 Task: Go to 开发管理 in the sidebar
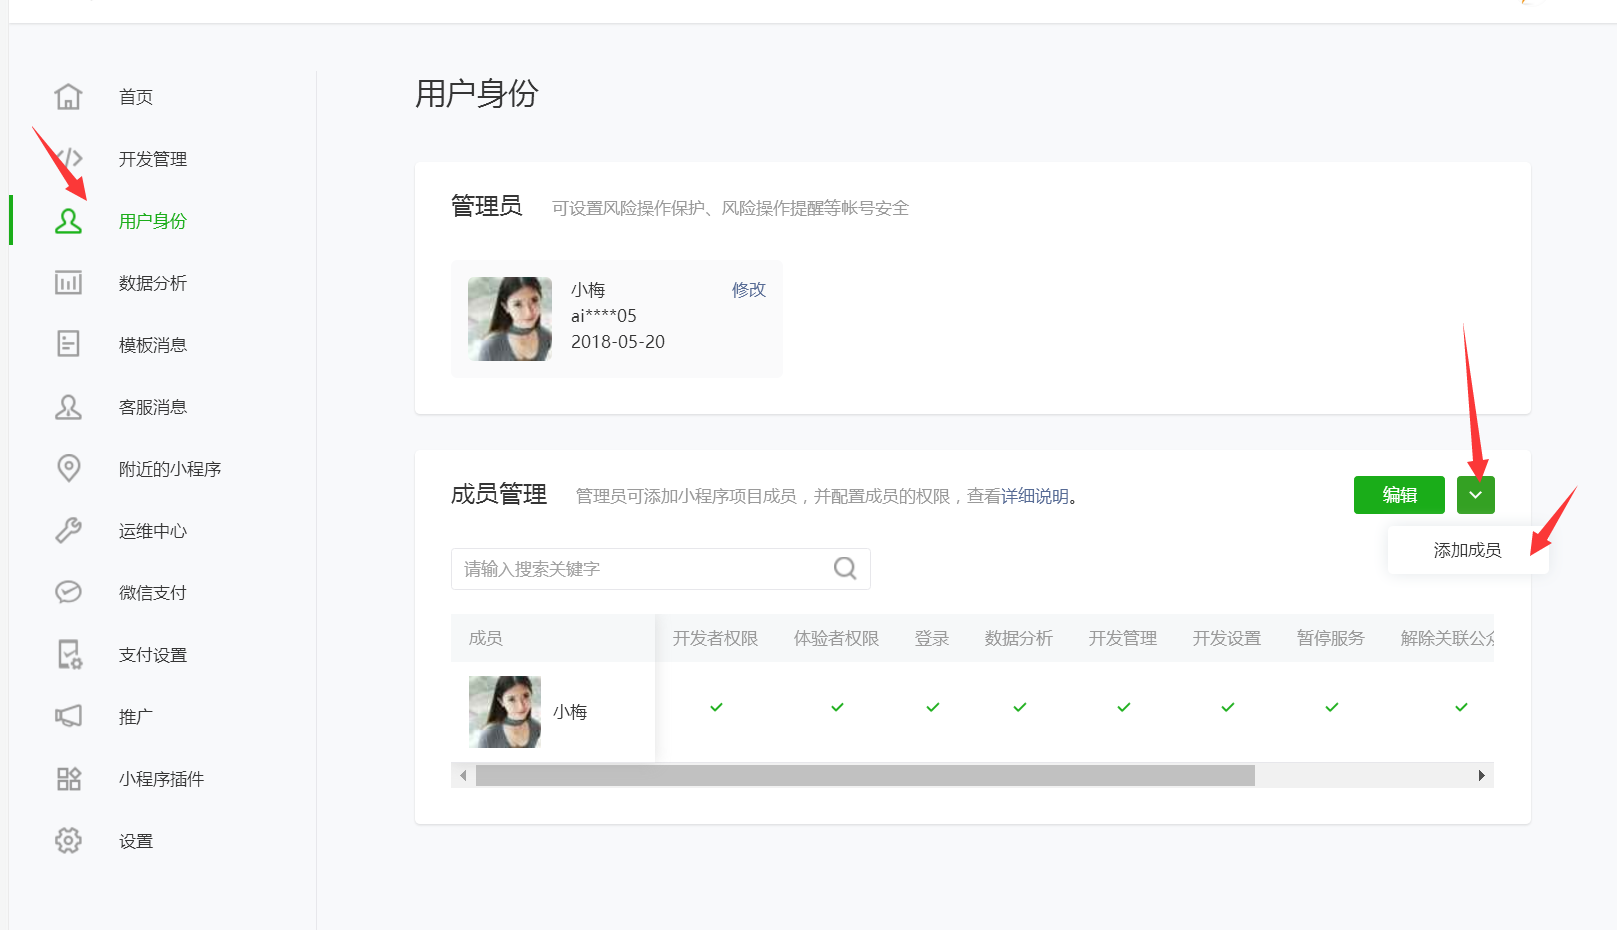click(x=153, y=159)
